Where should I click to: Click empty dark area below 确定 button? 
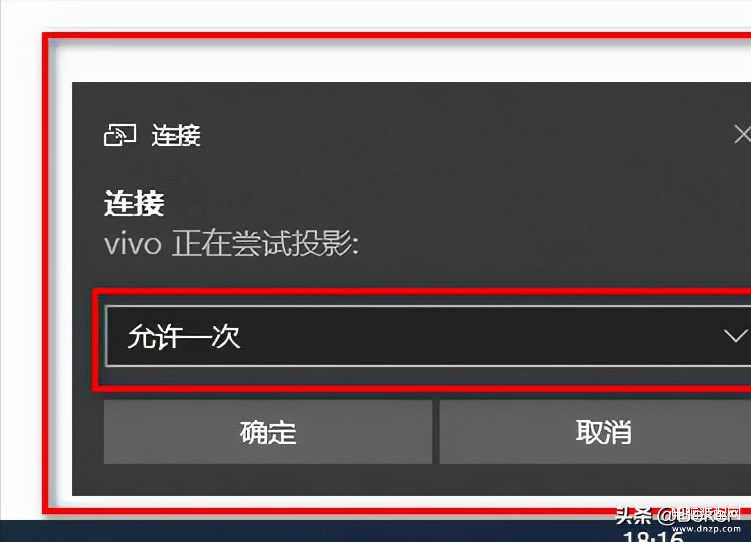(x=268, y=480)
